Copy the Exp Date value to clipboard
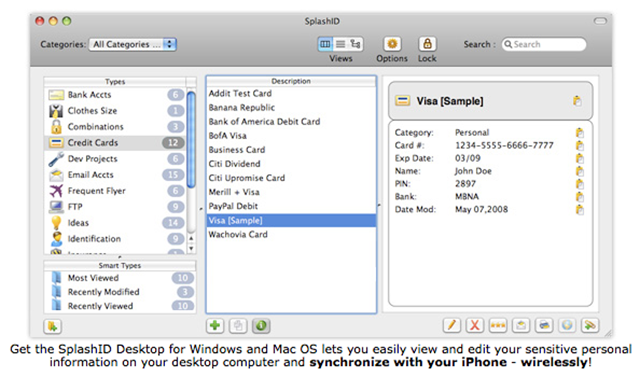The height and width of the screenshot is (377, 640). click(580, 158)
